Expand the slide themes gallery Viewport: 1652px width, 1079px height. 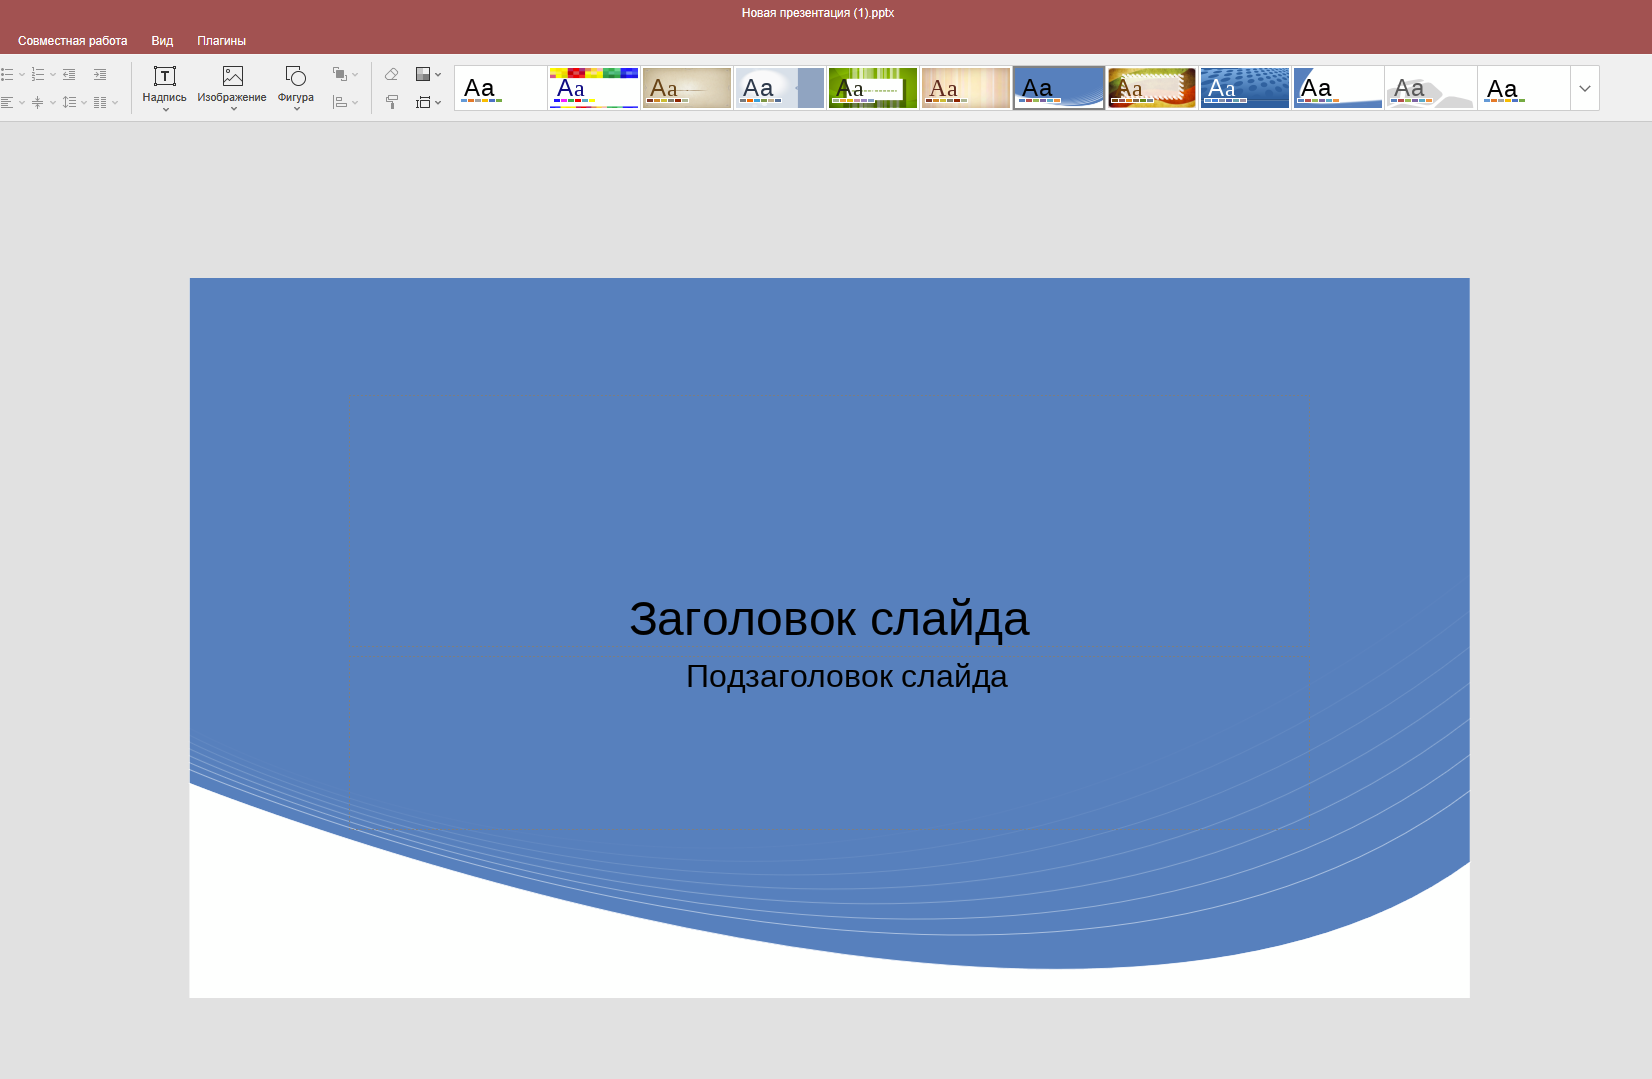1585,88
